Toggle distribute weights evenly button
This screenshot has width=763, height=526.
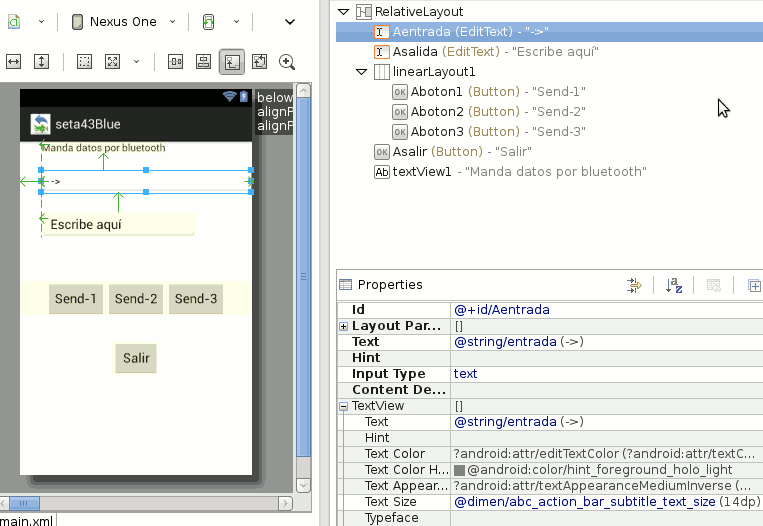175,62
